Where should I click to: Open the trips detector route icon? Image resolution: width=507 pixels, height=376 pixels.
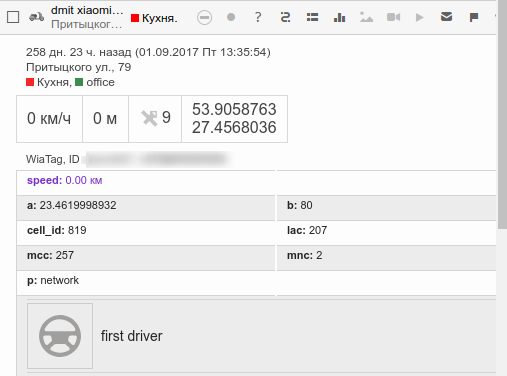coord(285,17)
